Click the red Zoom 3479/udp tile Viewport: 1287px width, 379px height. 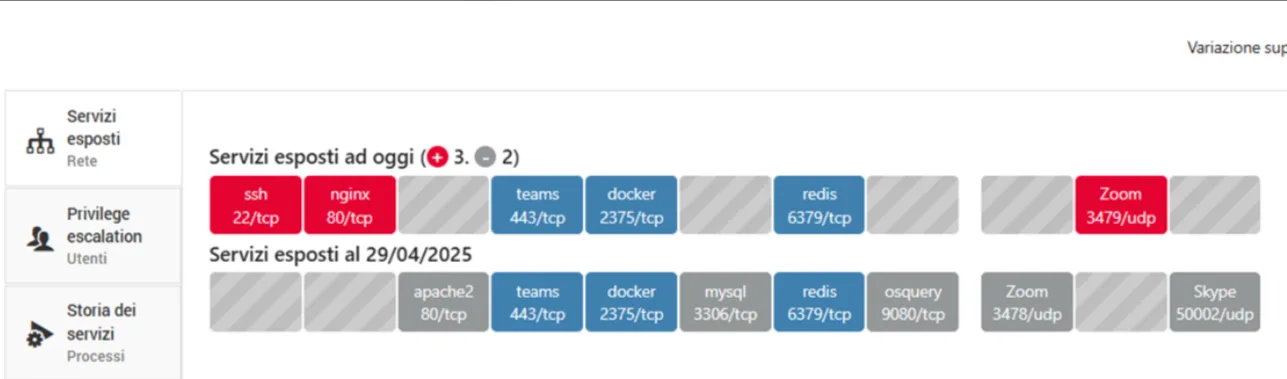(1121, 205)
